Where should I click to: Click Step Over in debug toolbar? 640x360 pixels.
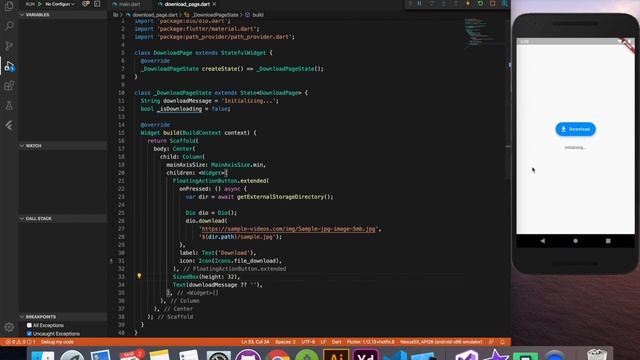(x=431, y=4)
